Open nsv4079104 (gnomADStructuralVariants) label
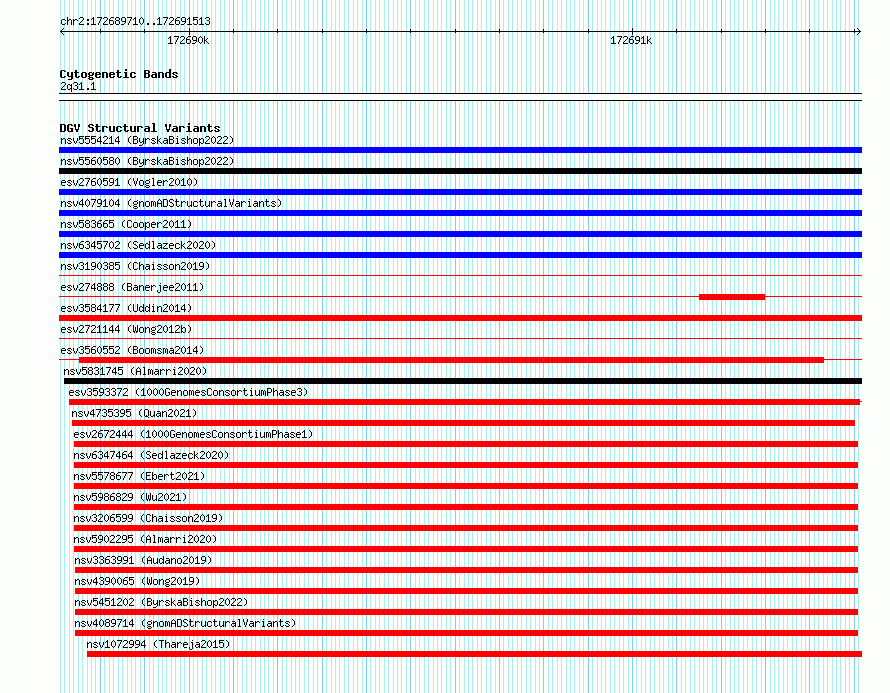890x693 pixels. coord(171,203)
